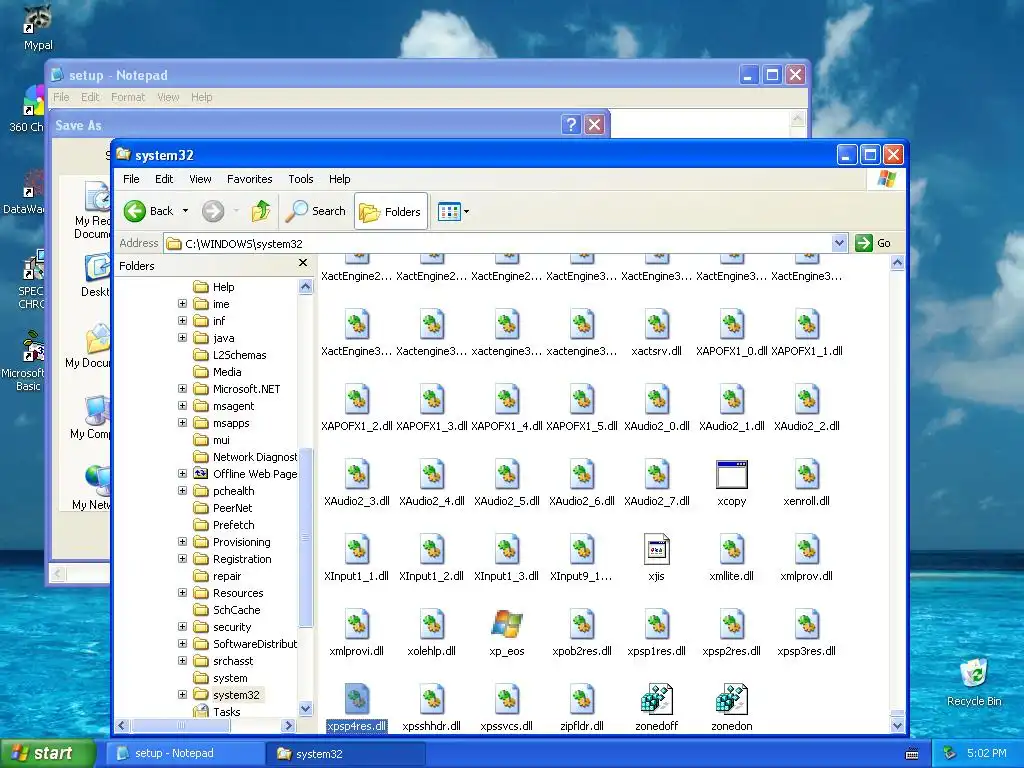The width and height of the screenshot is (1024, 768).
Task: Open the address bar dropdown arrow
Action: tap(840, 243)
